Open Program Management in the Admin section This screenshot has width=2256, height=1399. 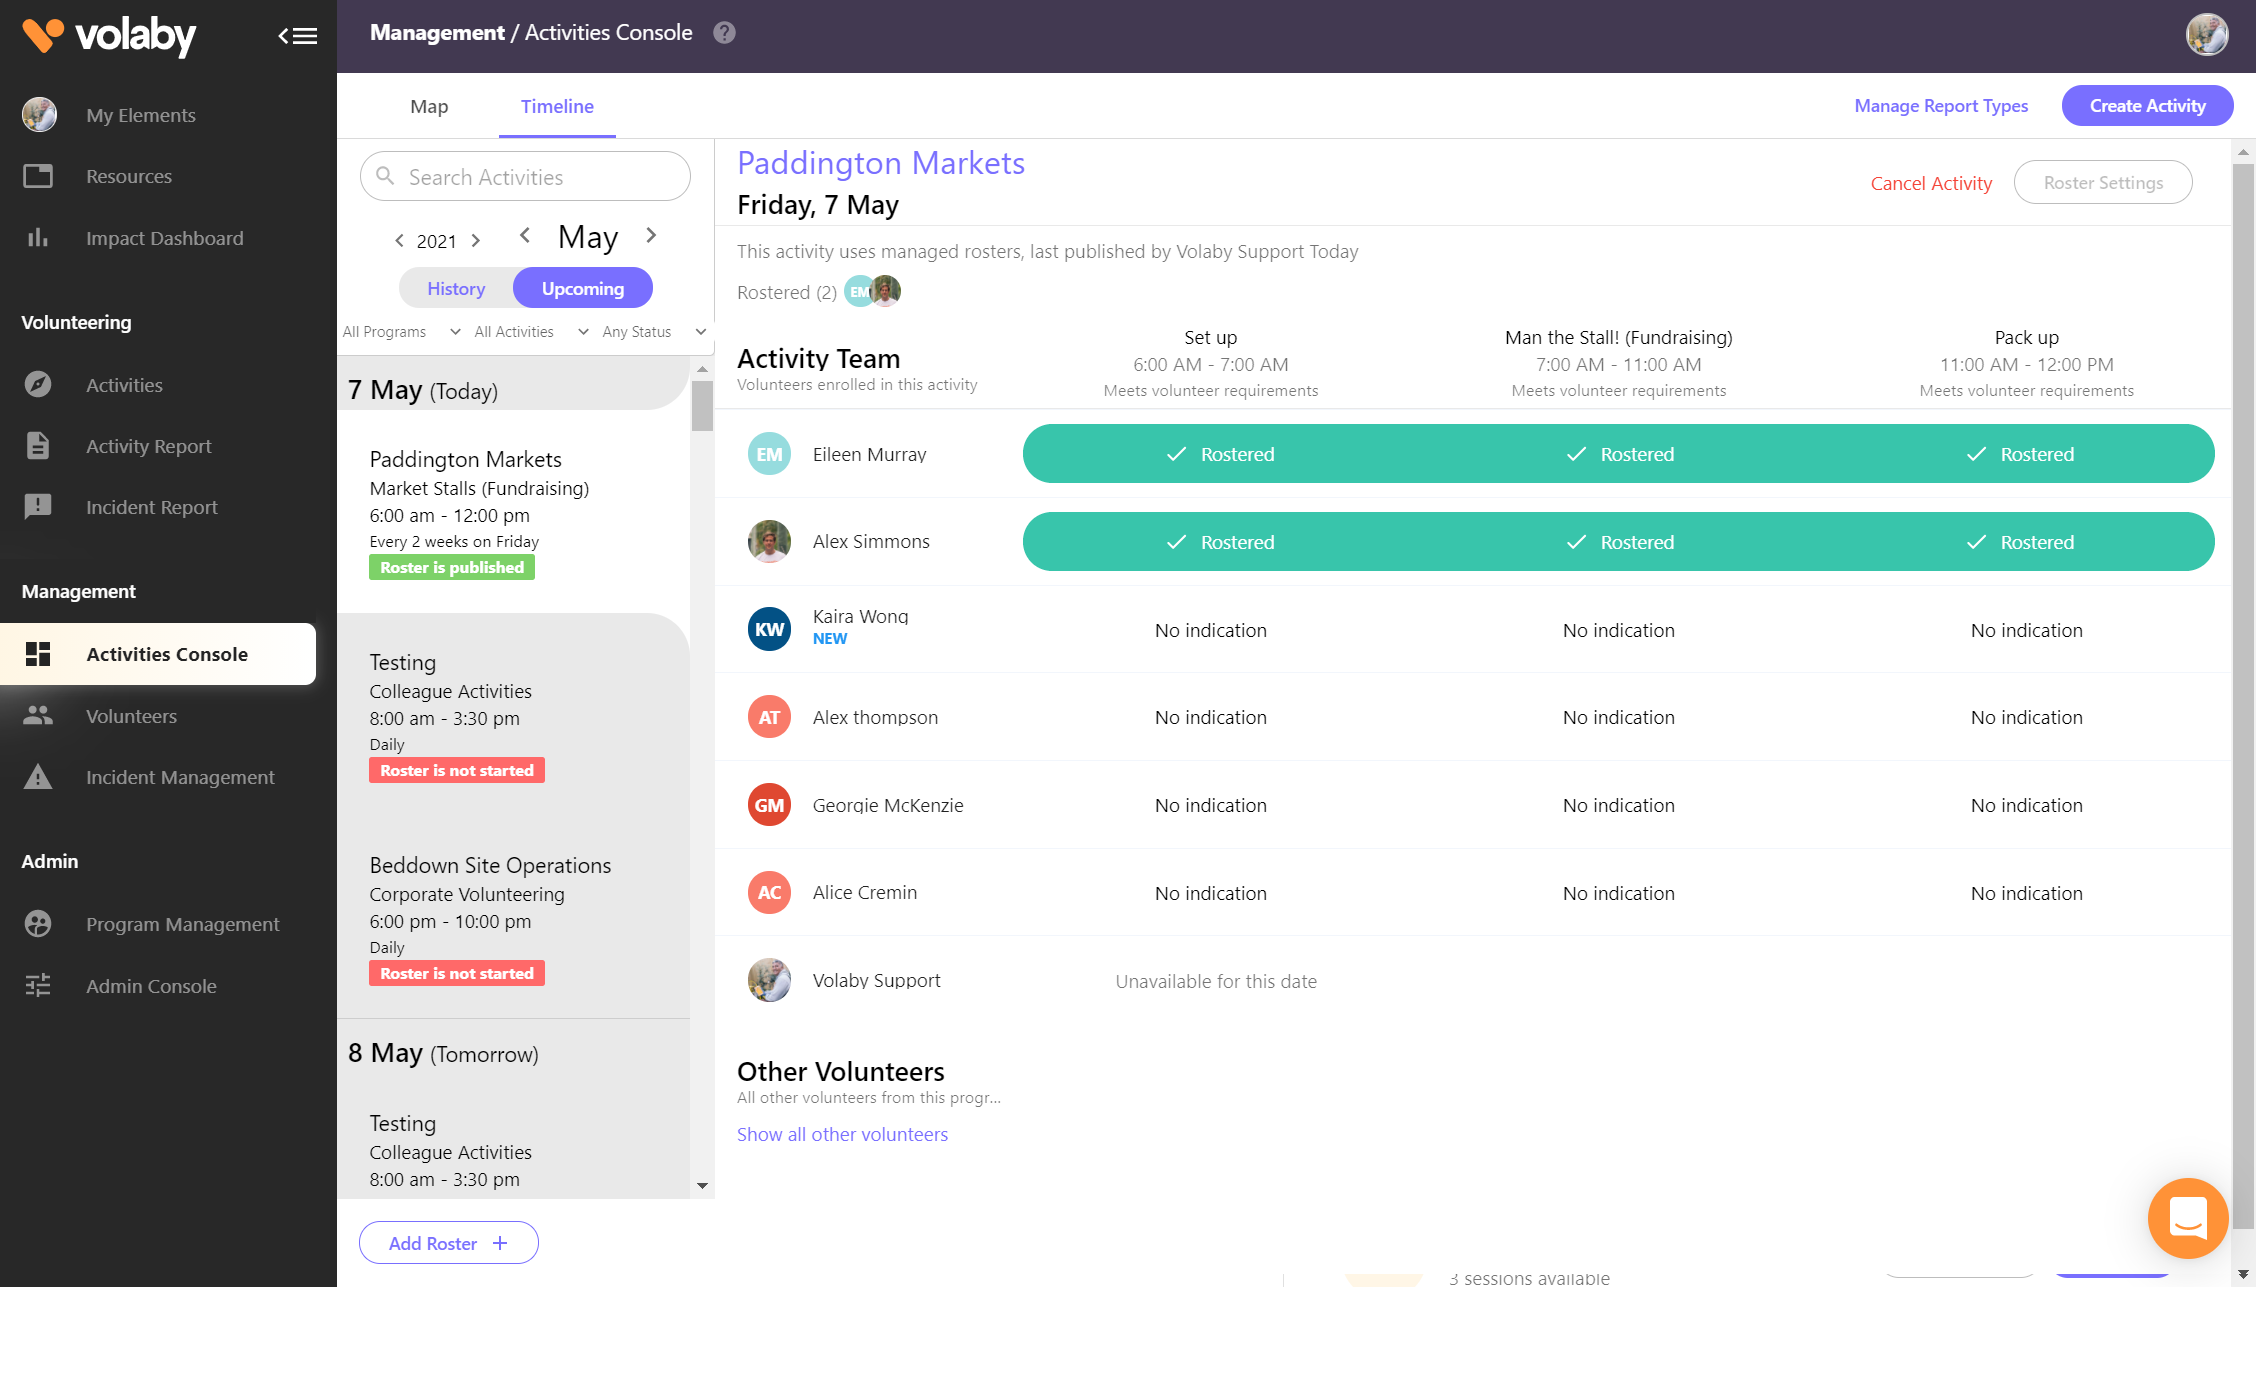point(182,924)
